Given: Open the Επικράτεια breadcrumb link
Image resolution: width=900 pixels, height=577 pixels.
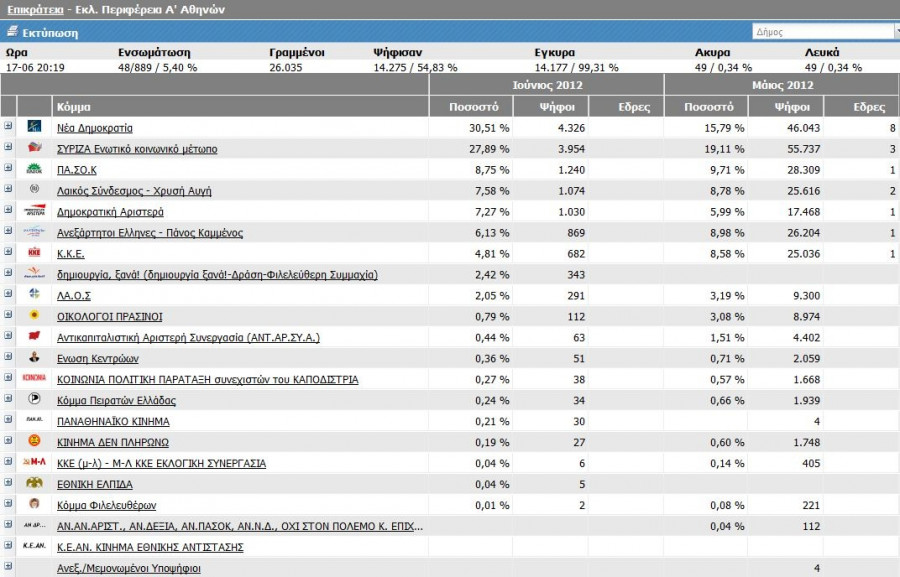Looking at the screenshot, I should [34, 9].
